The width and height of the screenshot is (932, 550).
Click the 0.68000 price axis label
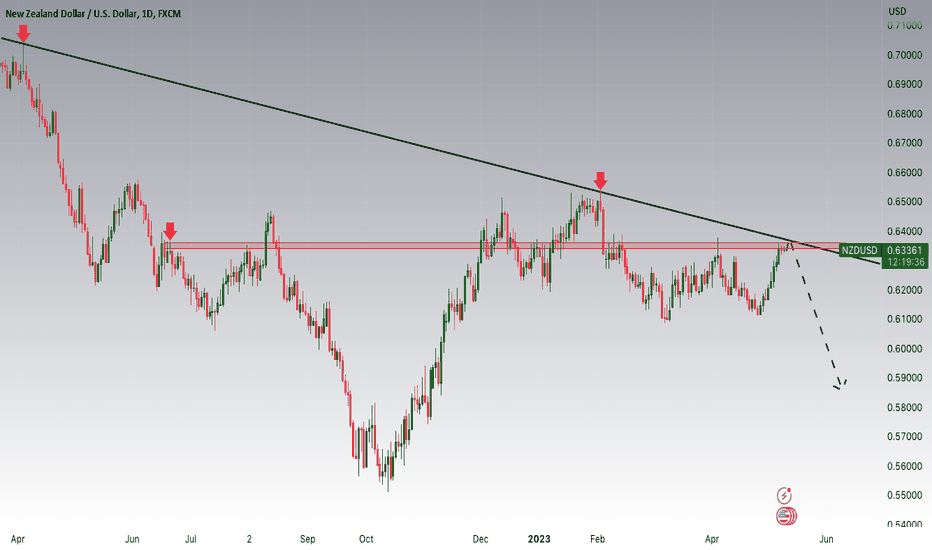click(x=905, y=114)
